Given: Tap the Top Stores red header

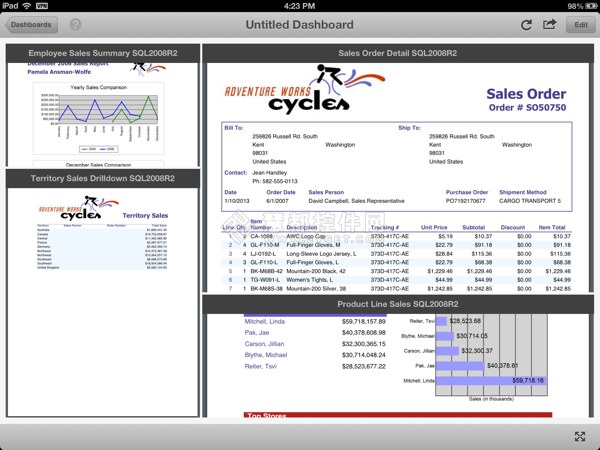Looking at the screenshot, I should [x=398, y=415].
